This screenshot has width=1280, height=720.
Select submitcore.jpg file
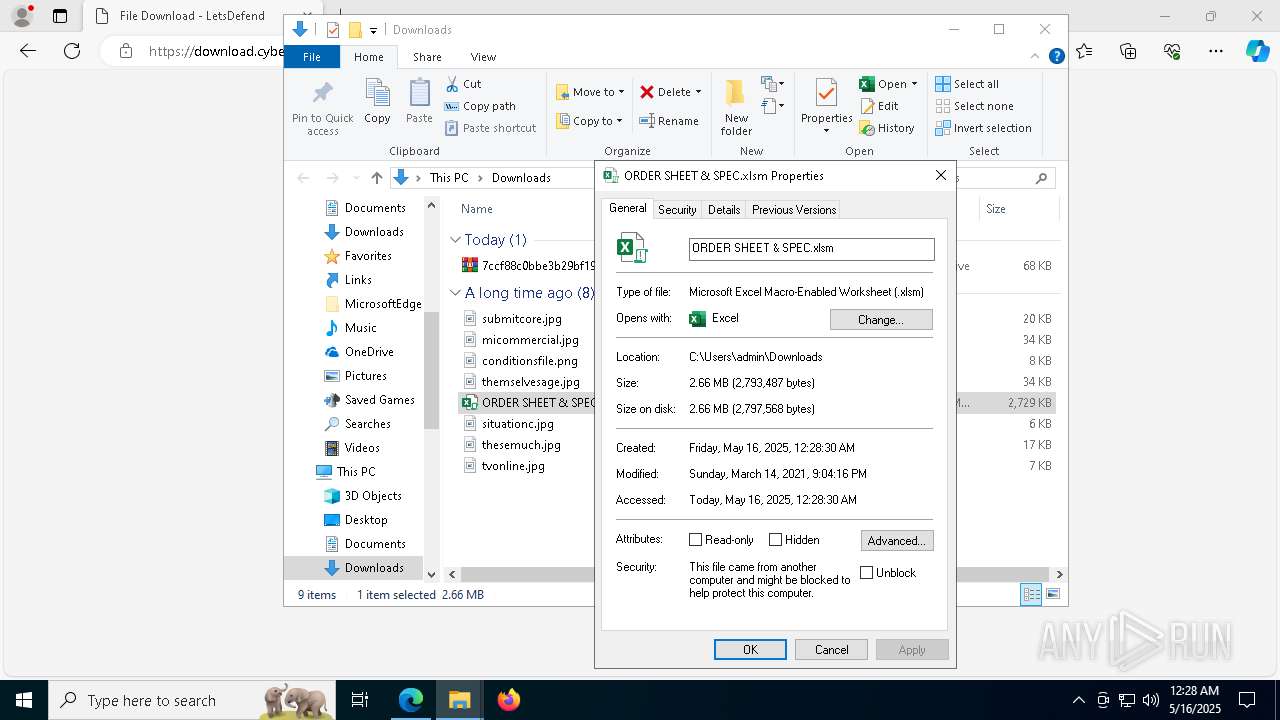(521, 319)
